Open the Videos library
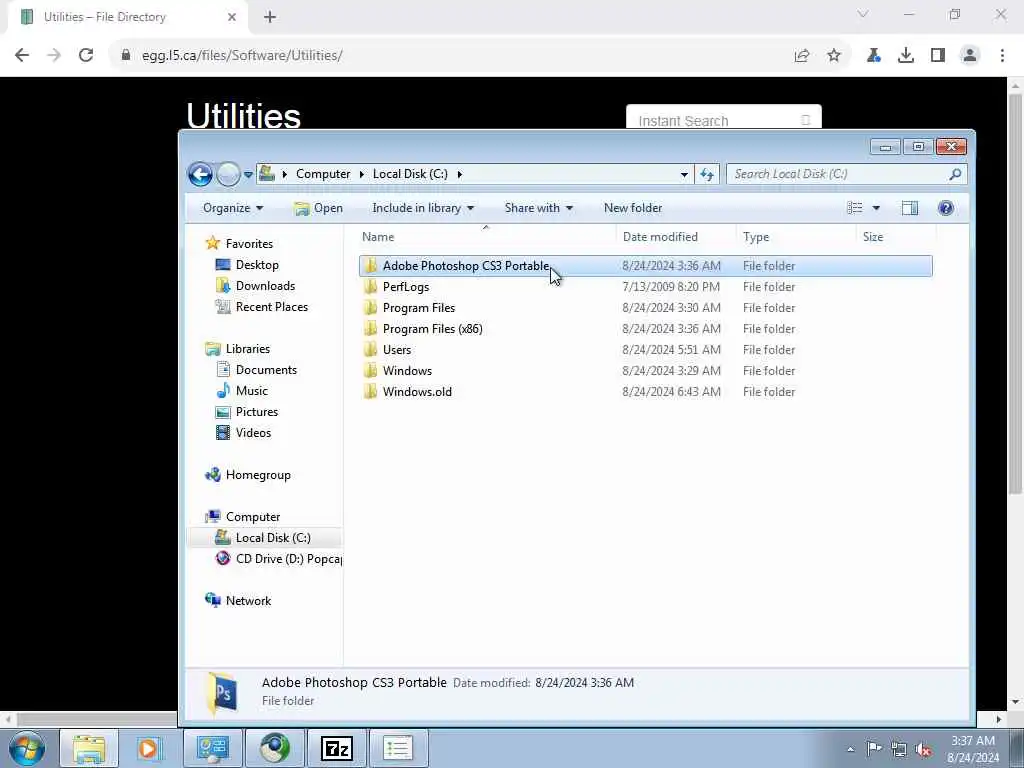Image resolution: width=1024 pixels, height=768 pixels. coord(244,432)
